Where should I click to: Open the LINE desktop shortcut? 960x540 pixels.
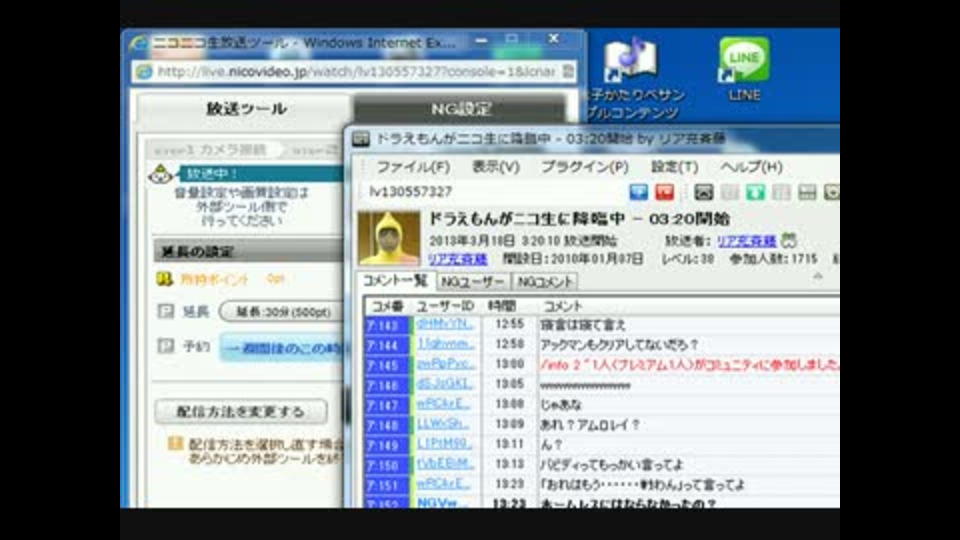(x=744, y=67)
